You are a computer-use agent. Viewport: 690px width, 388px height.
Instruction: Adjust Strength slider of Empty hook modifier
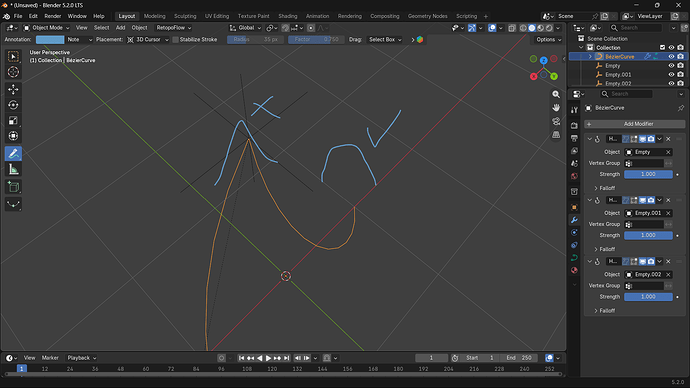coord(648,175)
